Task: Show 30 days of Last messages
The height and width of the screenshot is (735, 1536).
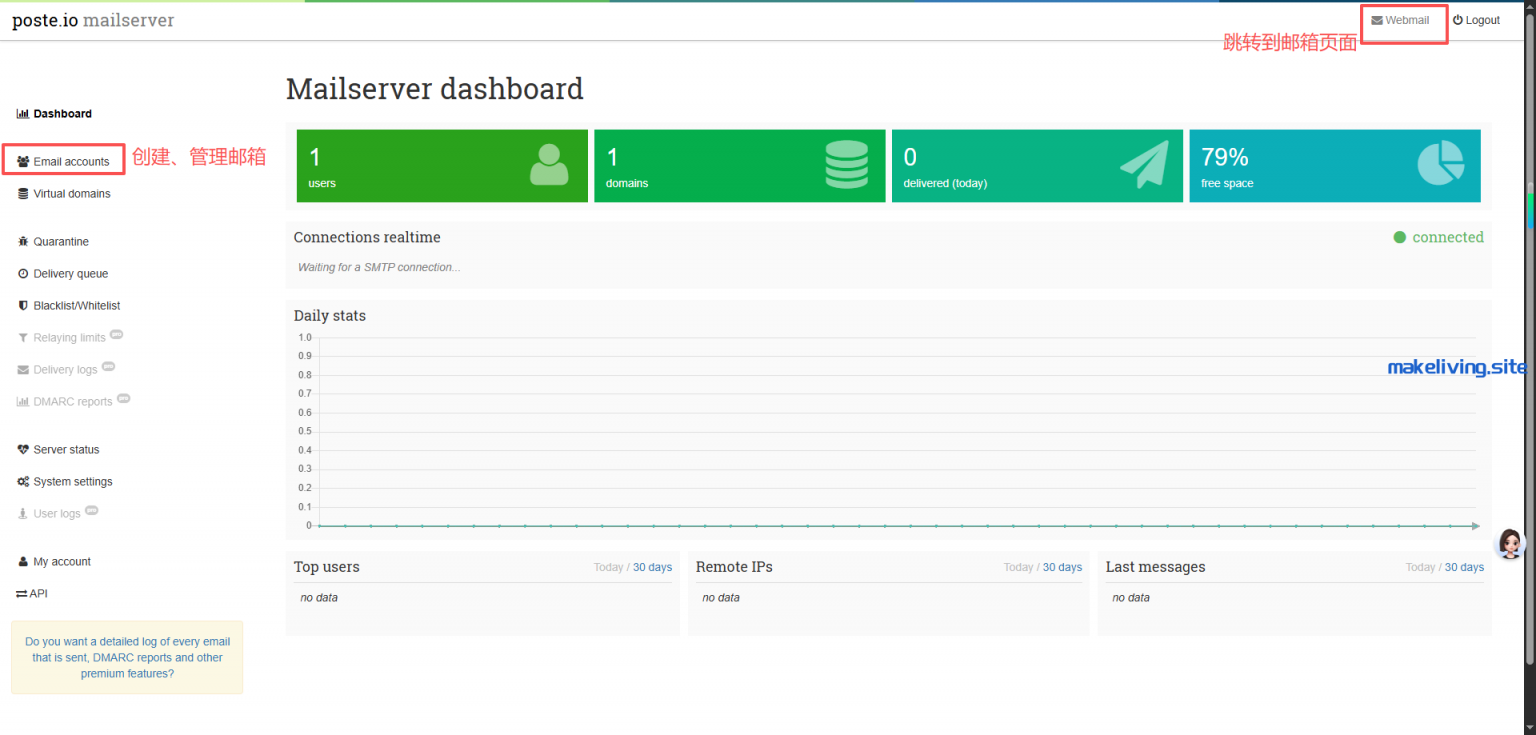Action: tap(1464, 567)
